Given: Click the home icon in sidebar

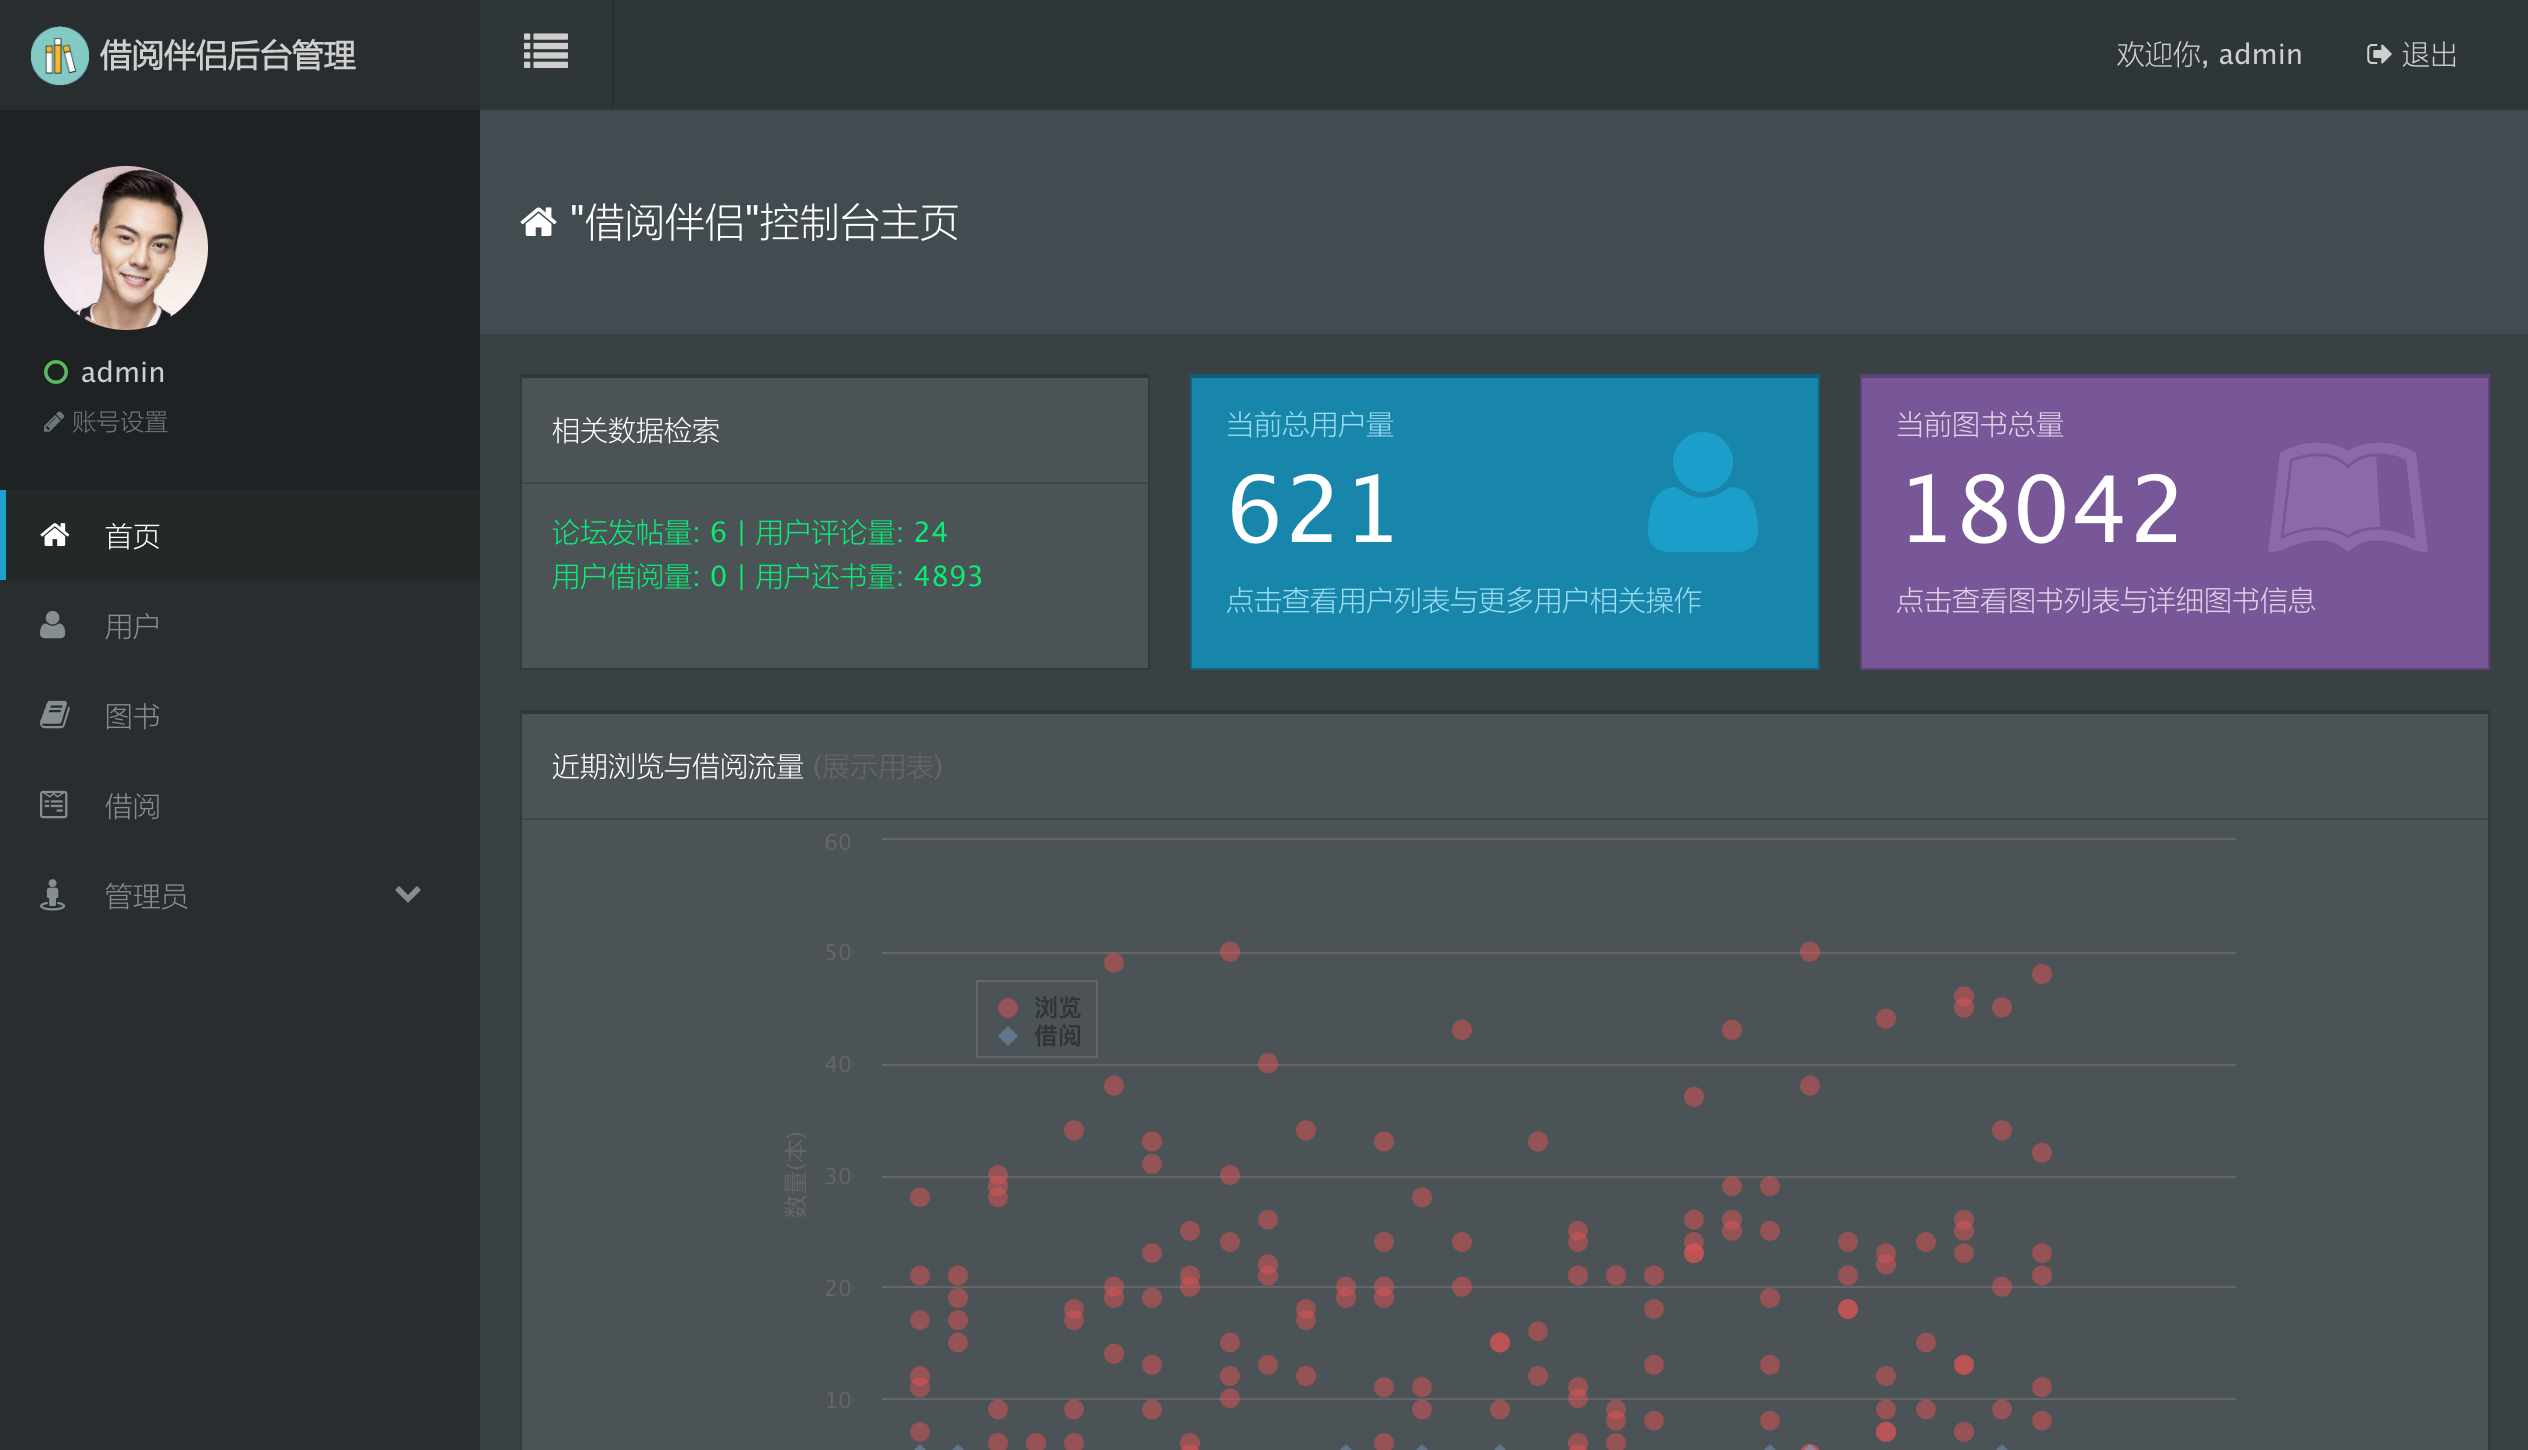Looking at the screenshot, I should pyautogui.click(x=54, y=535).
